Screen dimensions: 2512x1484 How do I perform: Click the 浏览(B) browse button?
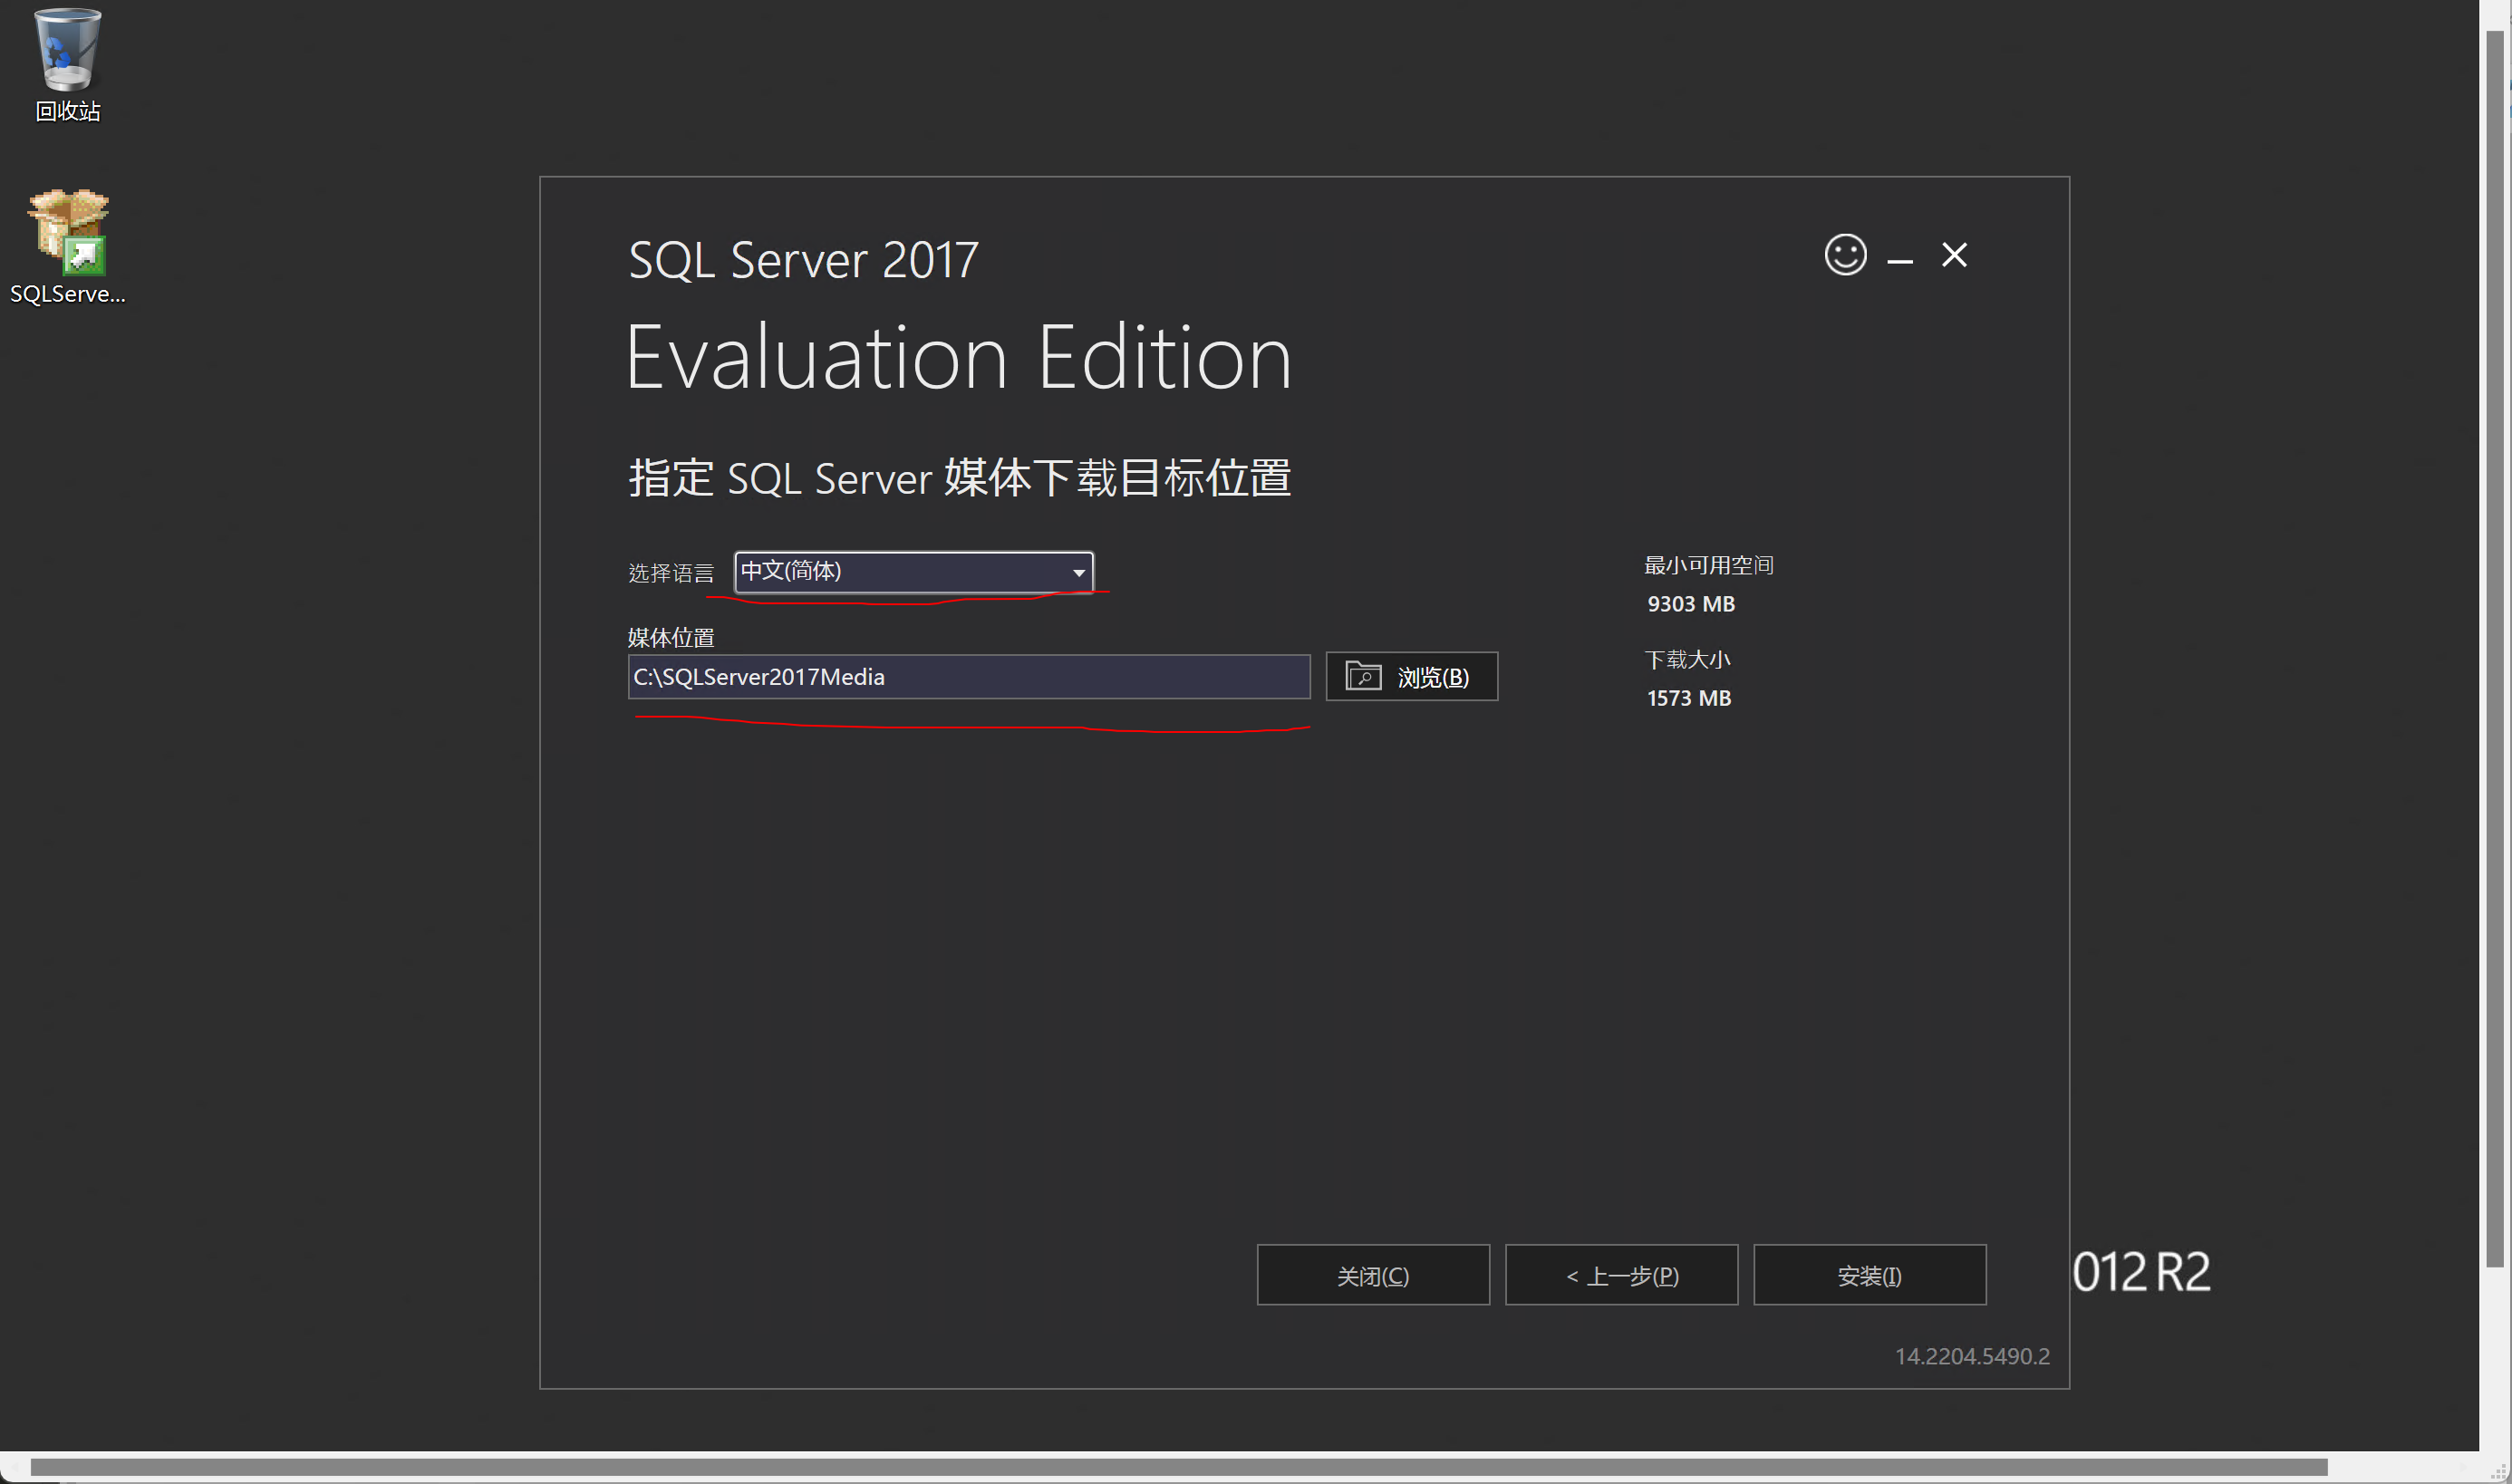tap(1411, 677)
